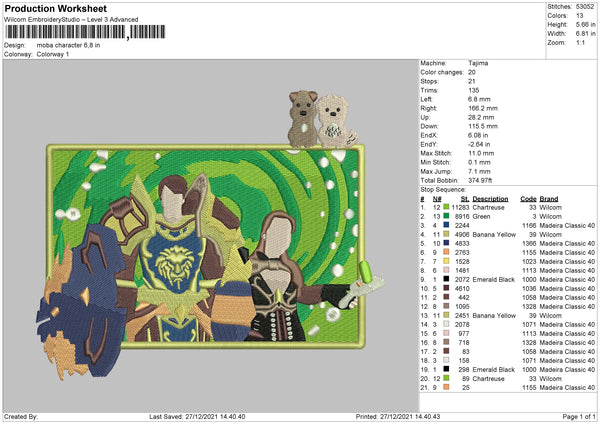Click the Trims value "135"
The image size is (600, 424).
pyautogui.click(x=474, y=90)
